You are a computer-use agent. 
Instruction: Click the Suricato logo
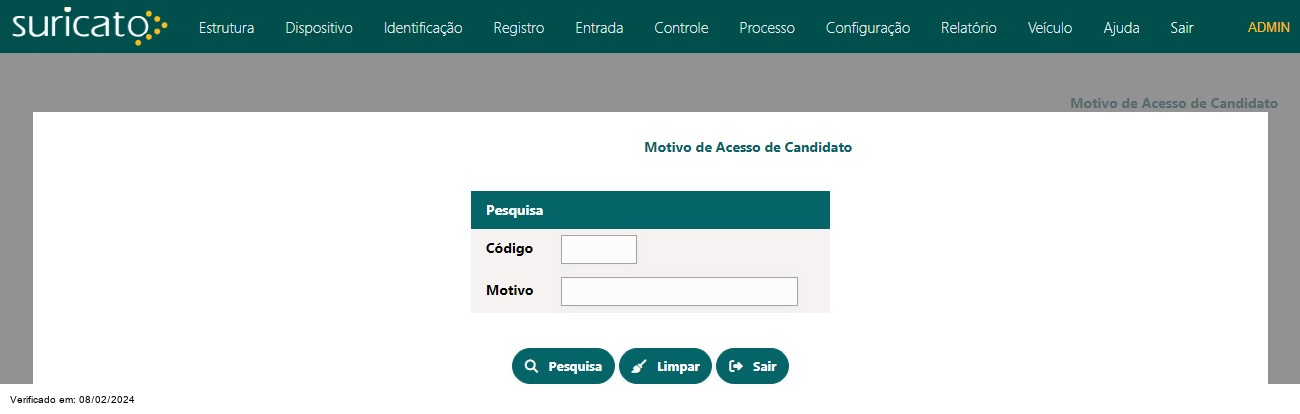(89, 27)
